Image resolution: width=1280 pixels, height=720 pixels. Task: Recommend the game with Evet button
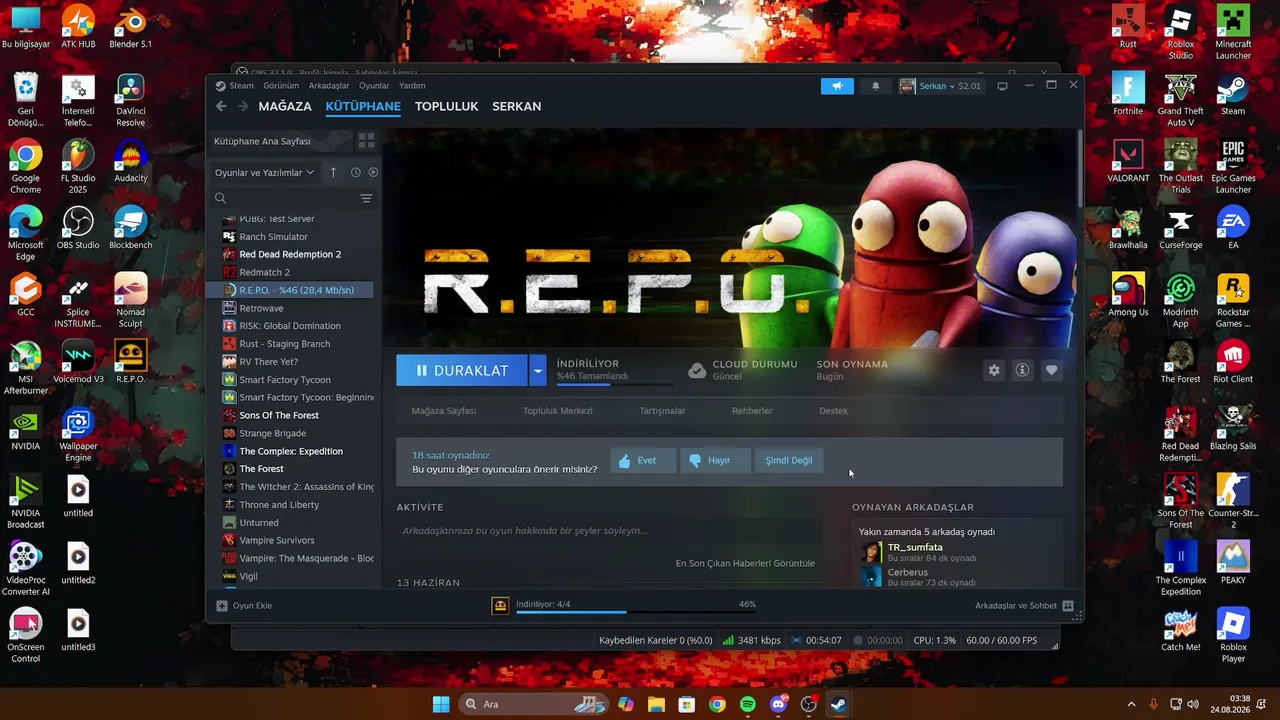643,461
